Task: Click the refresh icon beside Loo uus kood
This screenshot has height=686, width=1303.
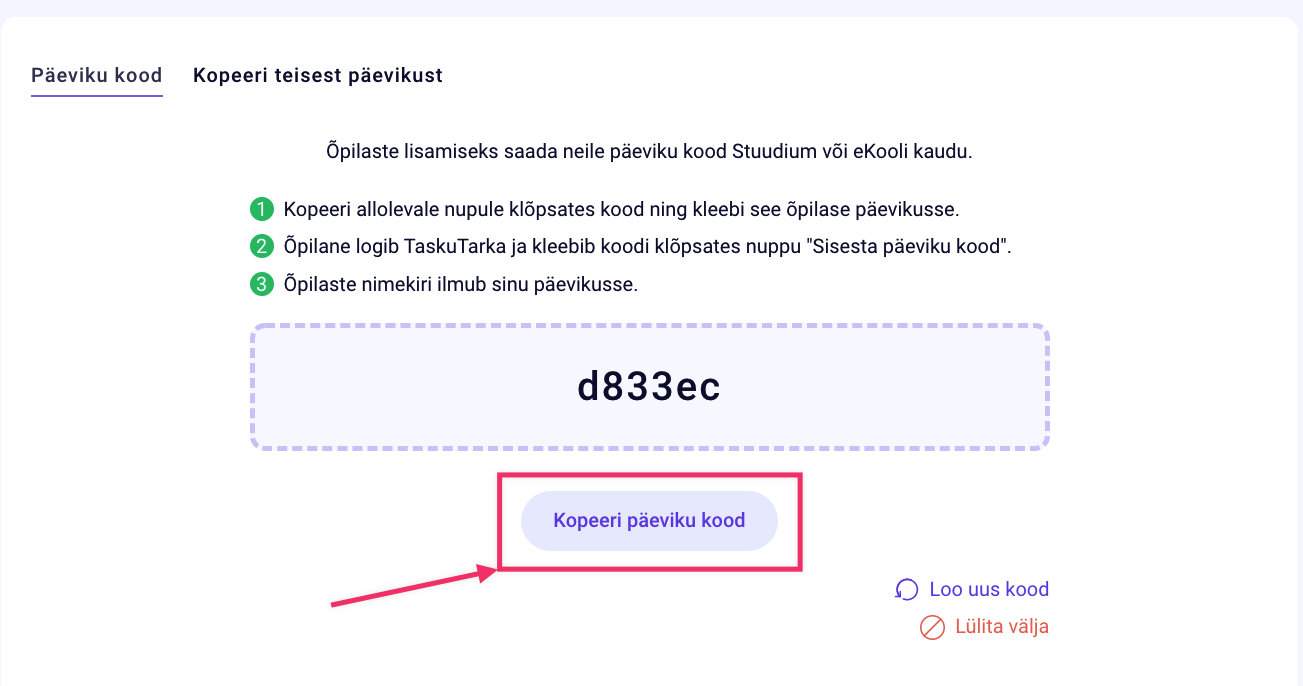Action: pos(906,590)
